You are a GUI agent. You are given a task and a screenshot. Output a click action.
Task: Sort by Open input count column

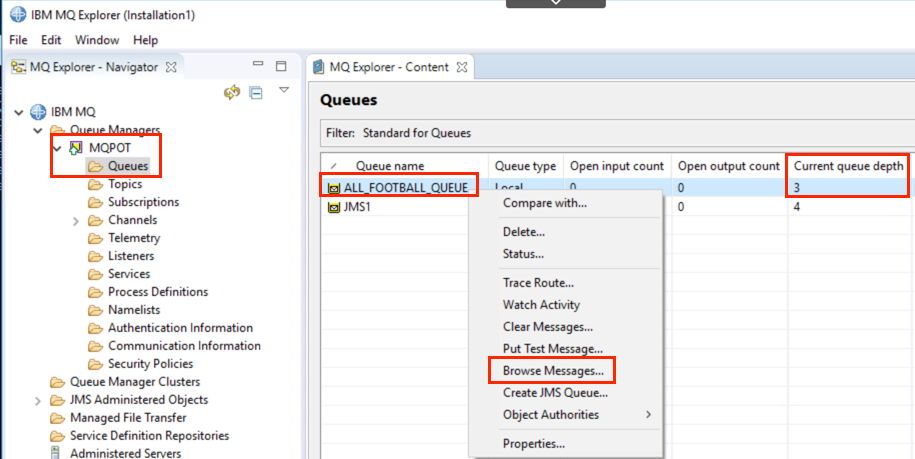[617, 167]
